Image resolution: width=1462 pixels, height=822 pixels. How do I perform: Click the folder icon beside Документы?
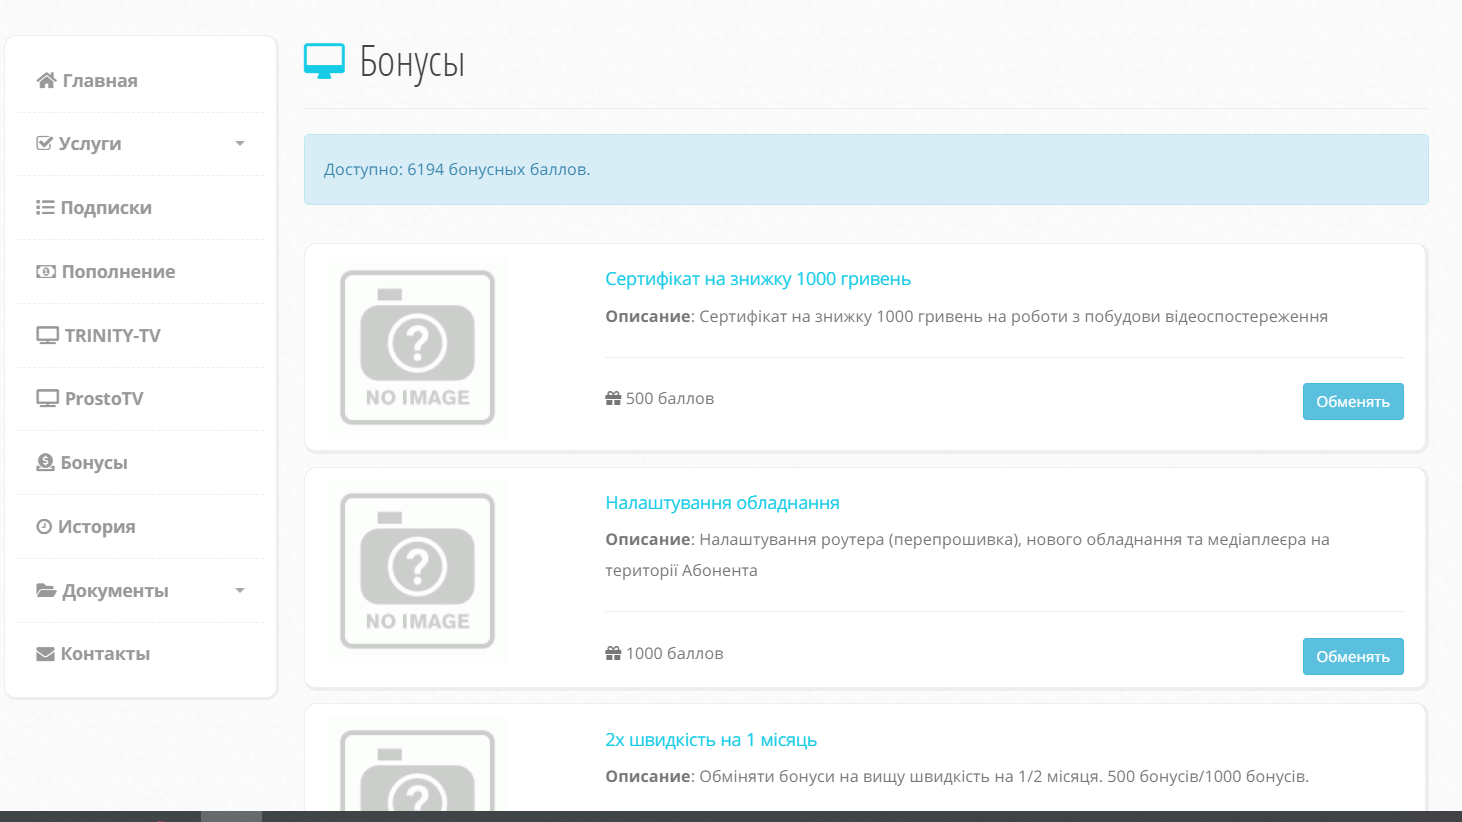[46, 591]
